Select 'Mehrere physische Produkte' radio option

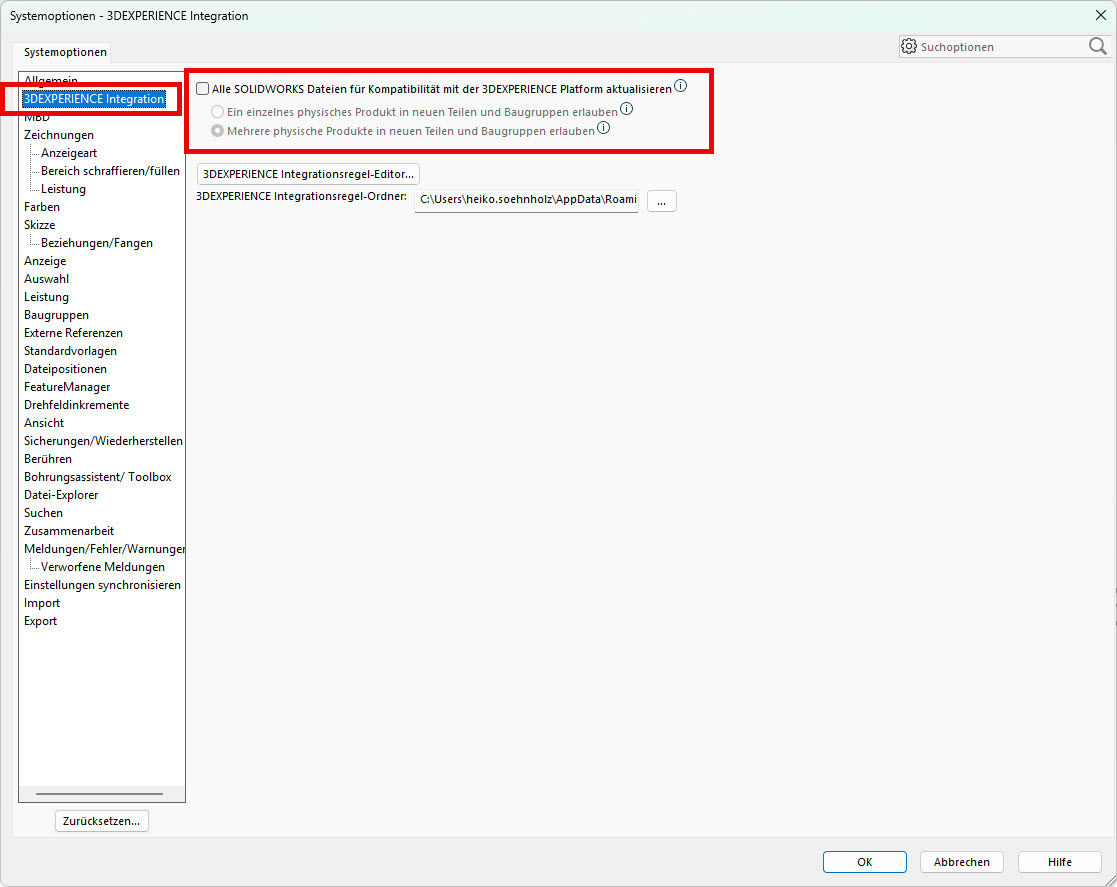click(217, 131)
